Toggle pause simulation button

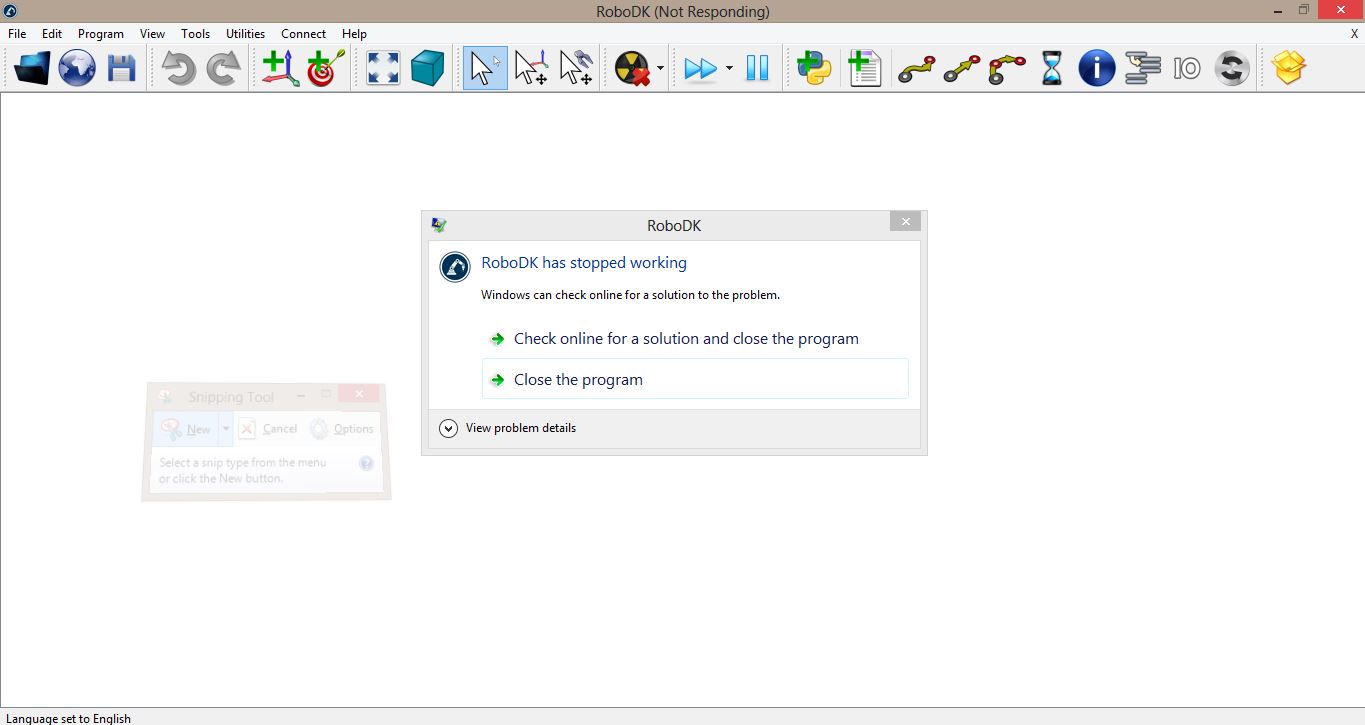click(757, 69)
